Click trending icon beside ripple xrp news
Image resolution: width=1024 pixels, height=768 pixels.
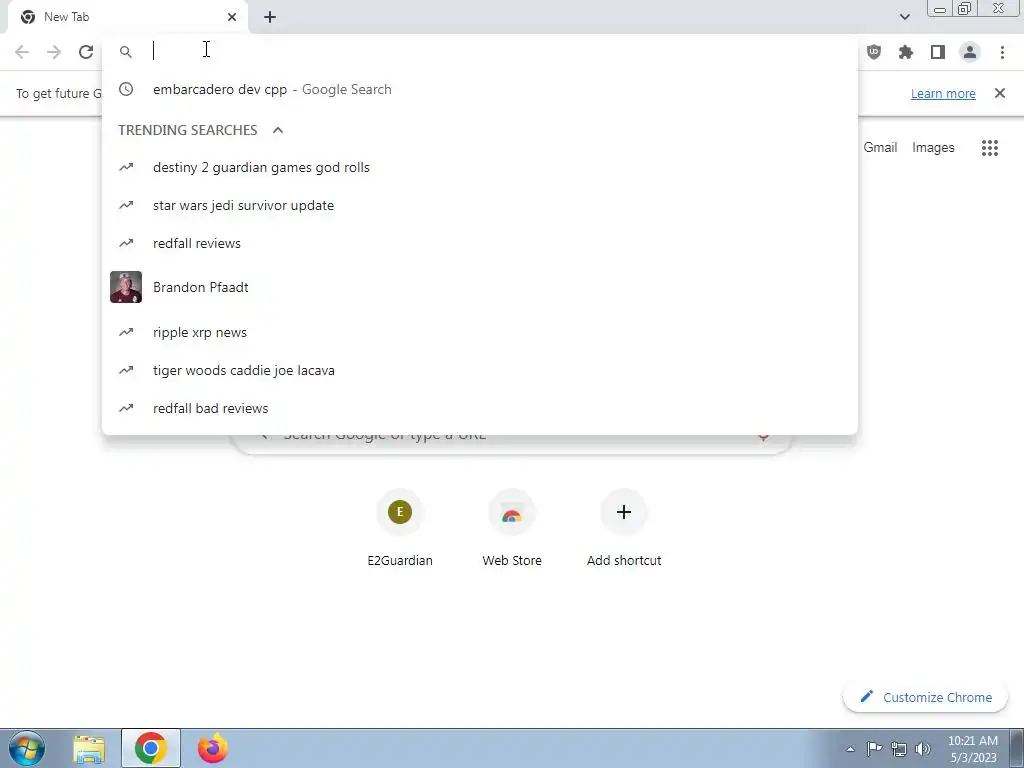(x=126, y=332)
